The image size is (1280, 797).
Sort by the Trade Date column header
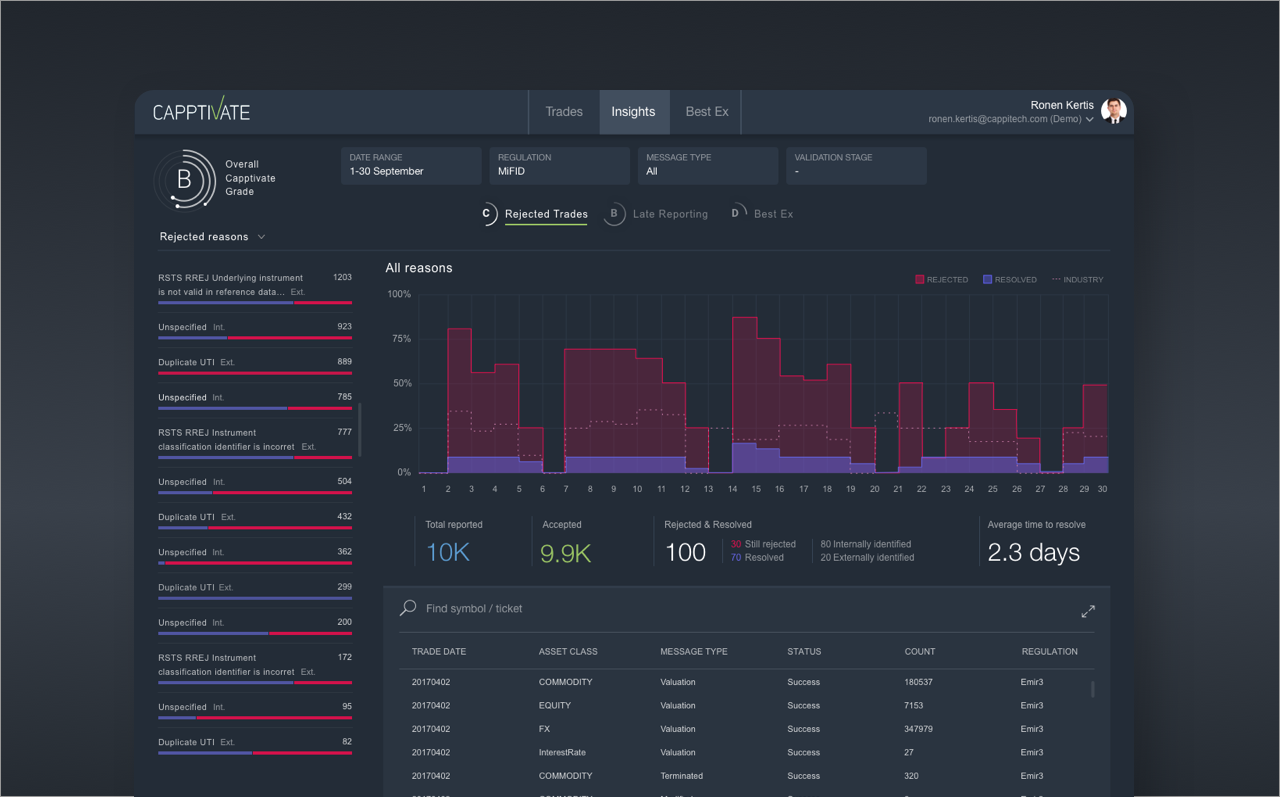pos(439,652)
